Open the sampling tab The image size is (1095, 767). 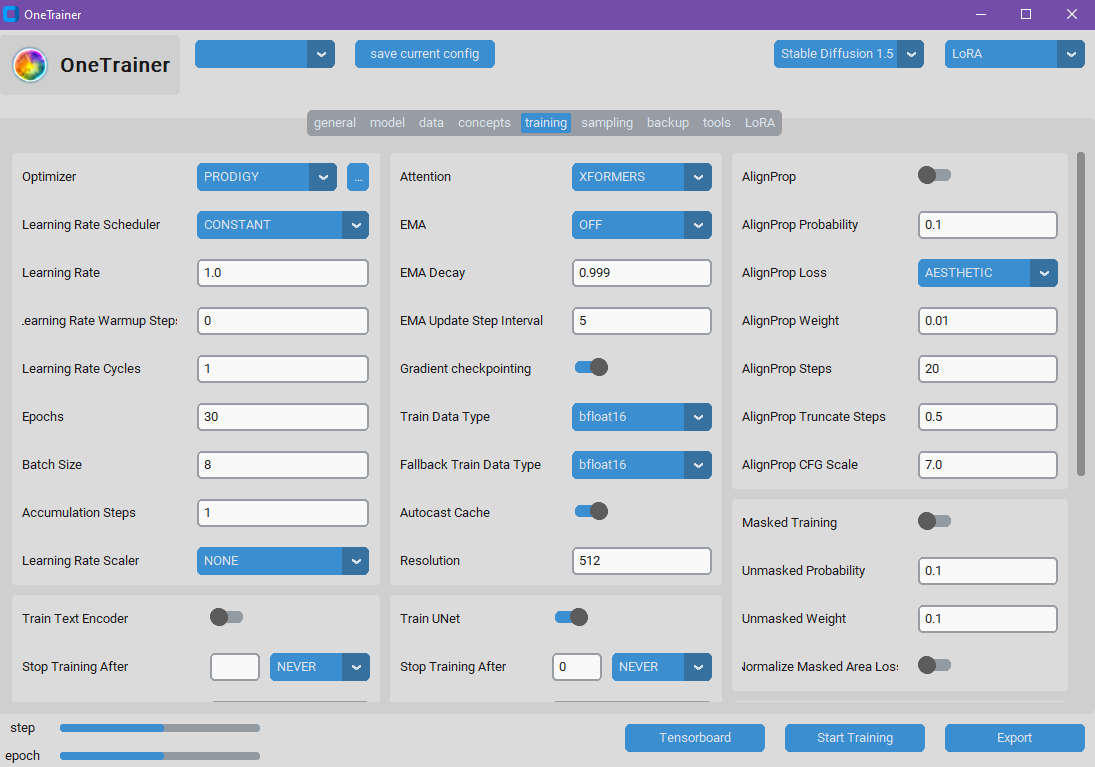coord(607,123)
